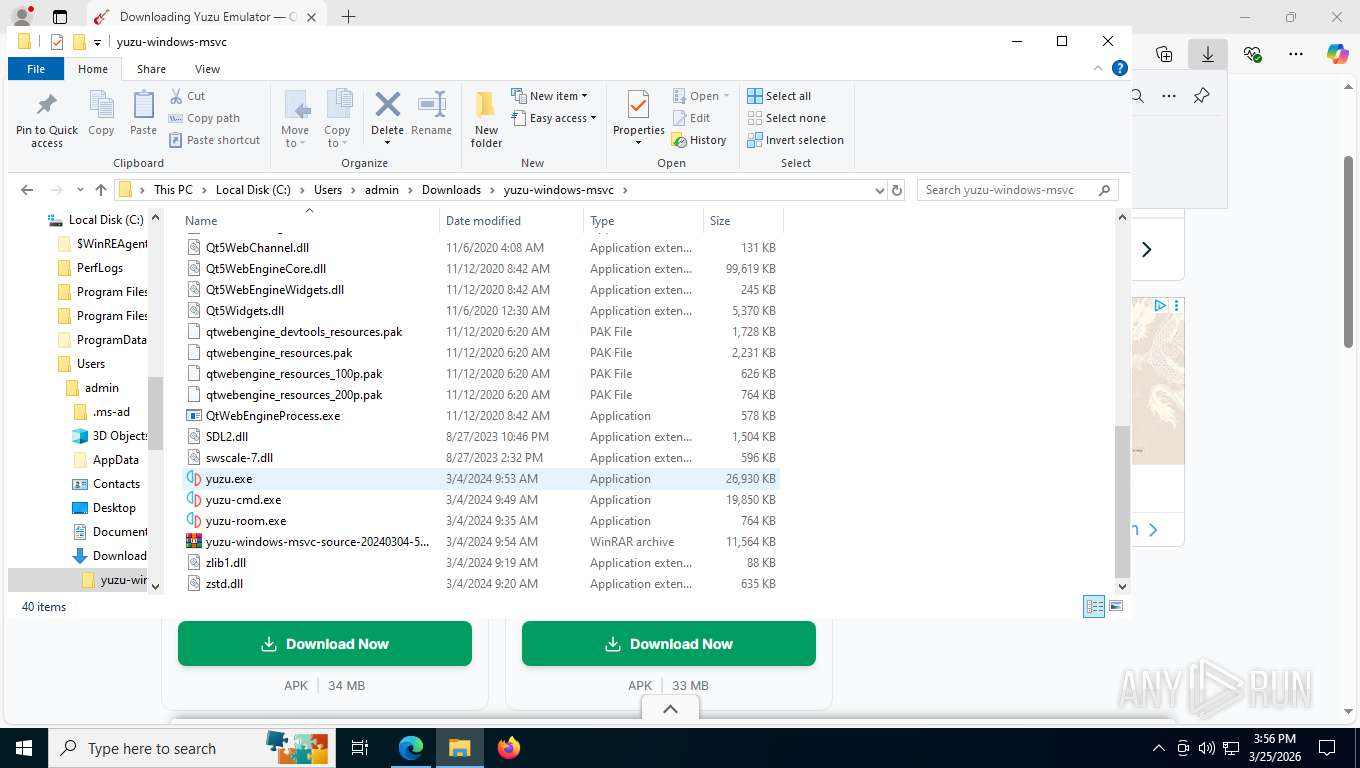Click Select none in ribbon
The width and height of the screenshot is (1360, 768).
[786, 118]
